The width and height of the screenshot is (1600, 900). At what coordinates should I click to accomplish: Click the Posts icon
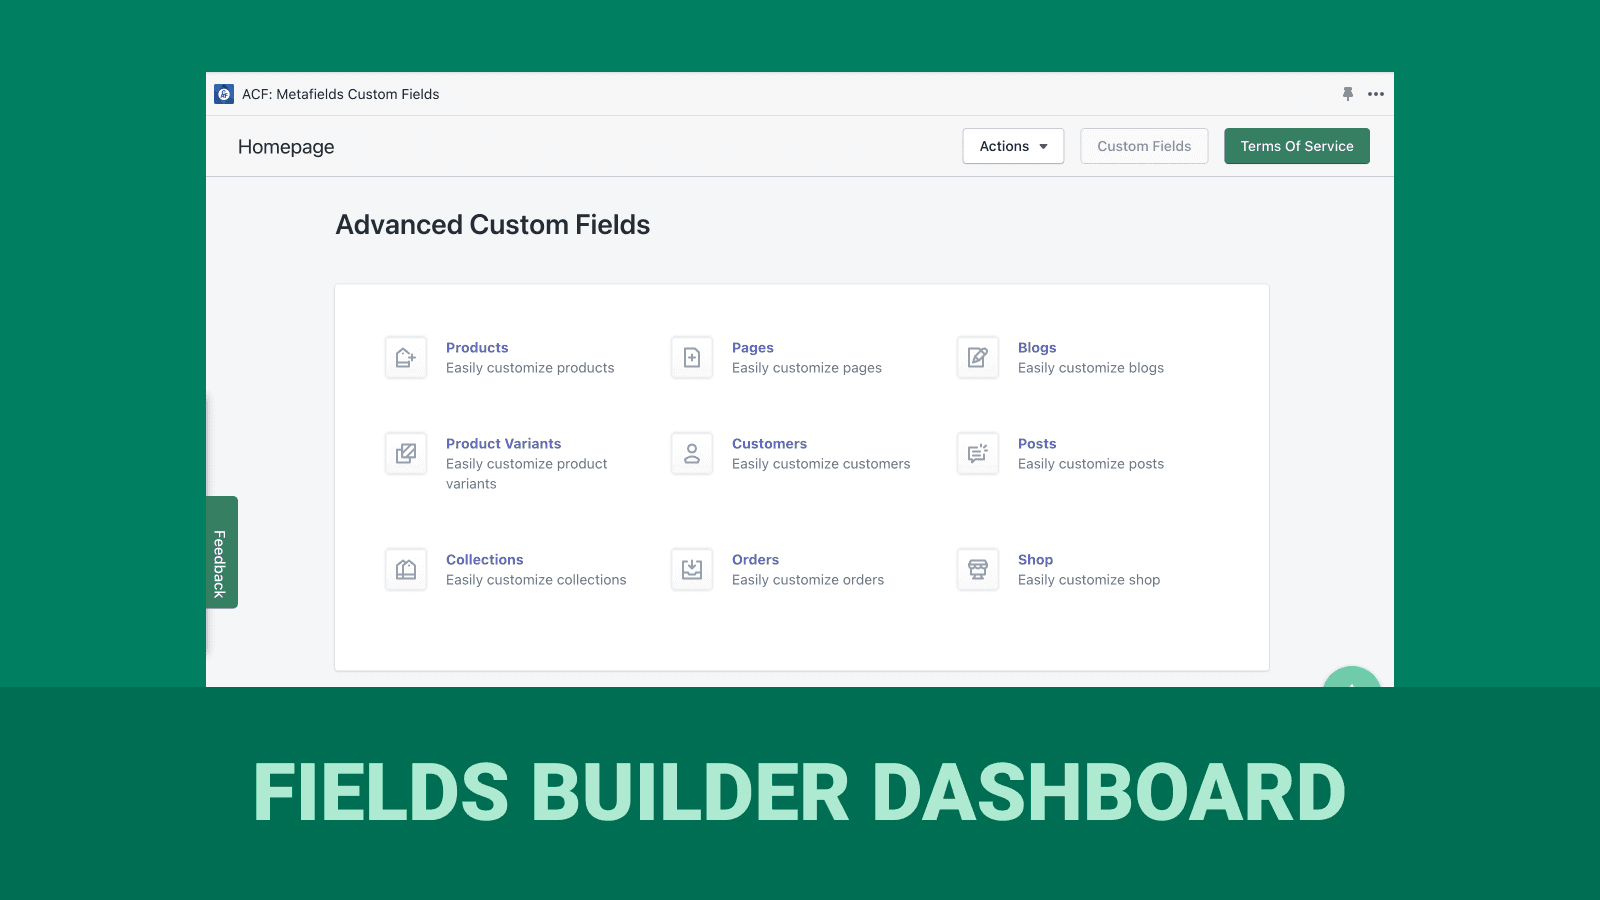point(977,453)
